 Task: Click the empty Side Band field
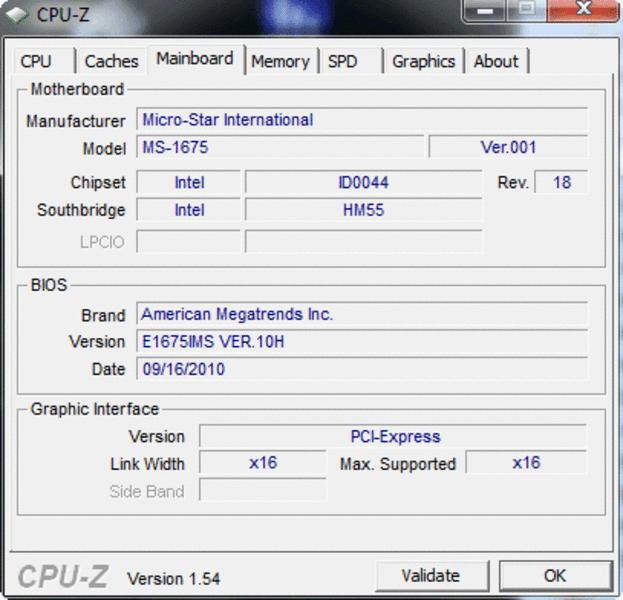(x=263, y=490)
